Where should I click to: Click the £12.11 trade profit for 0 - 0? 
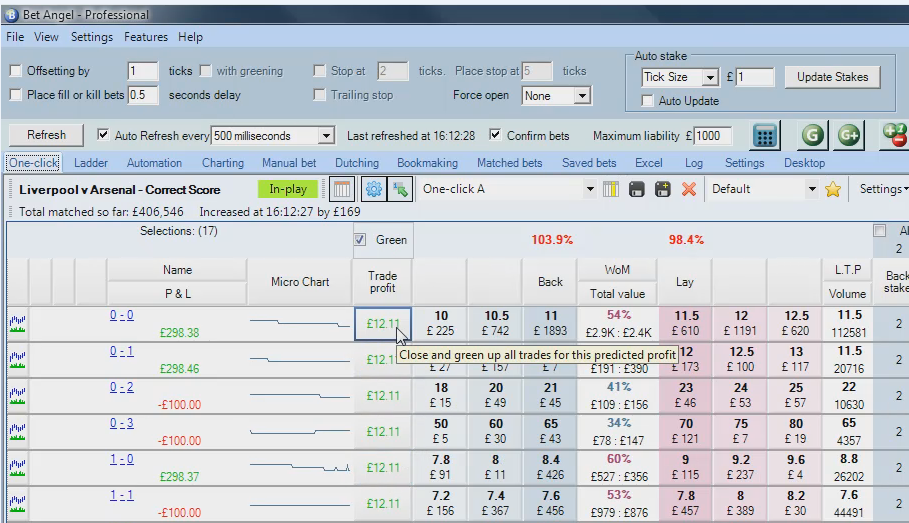(x=383, y=324)
